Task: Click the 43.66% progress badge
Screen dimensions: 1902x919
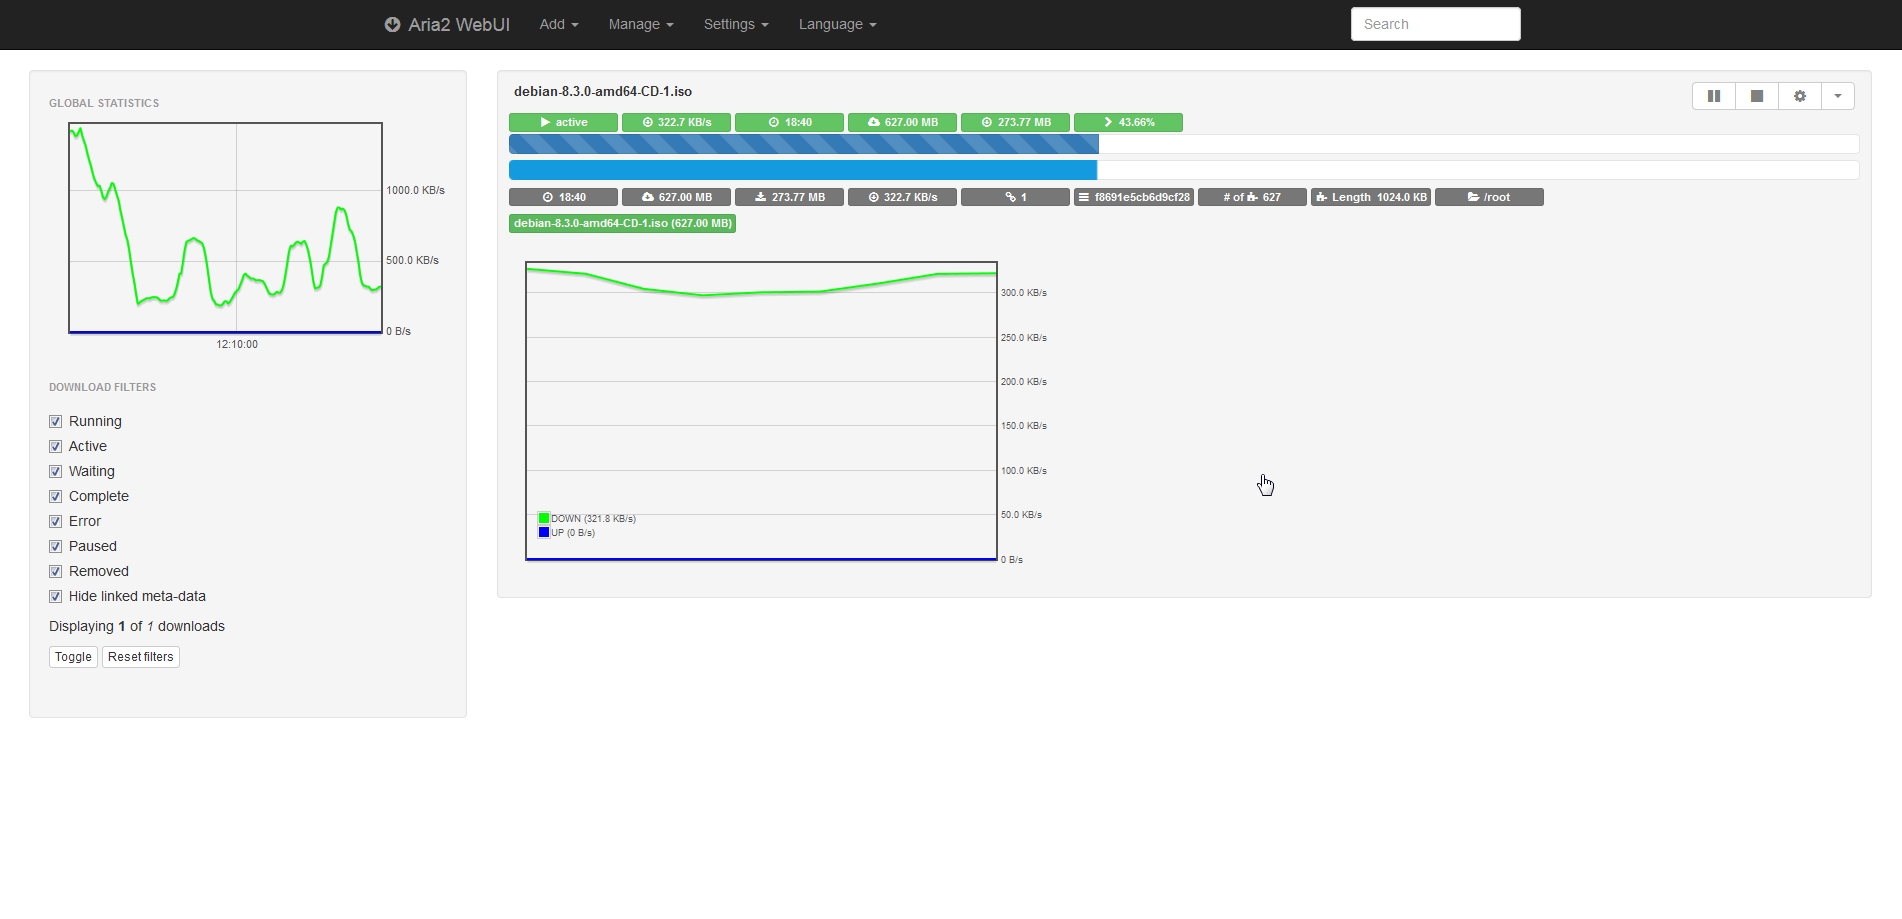Action: tap(1128, 122)
